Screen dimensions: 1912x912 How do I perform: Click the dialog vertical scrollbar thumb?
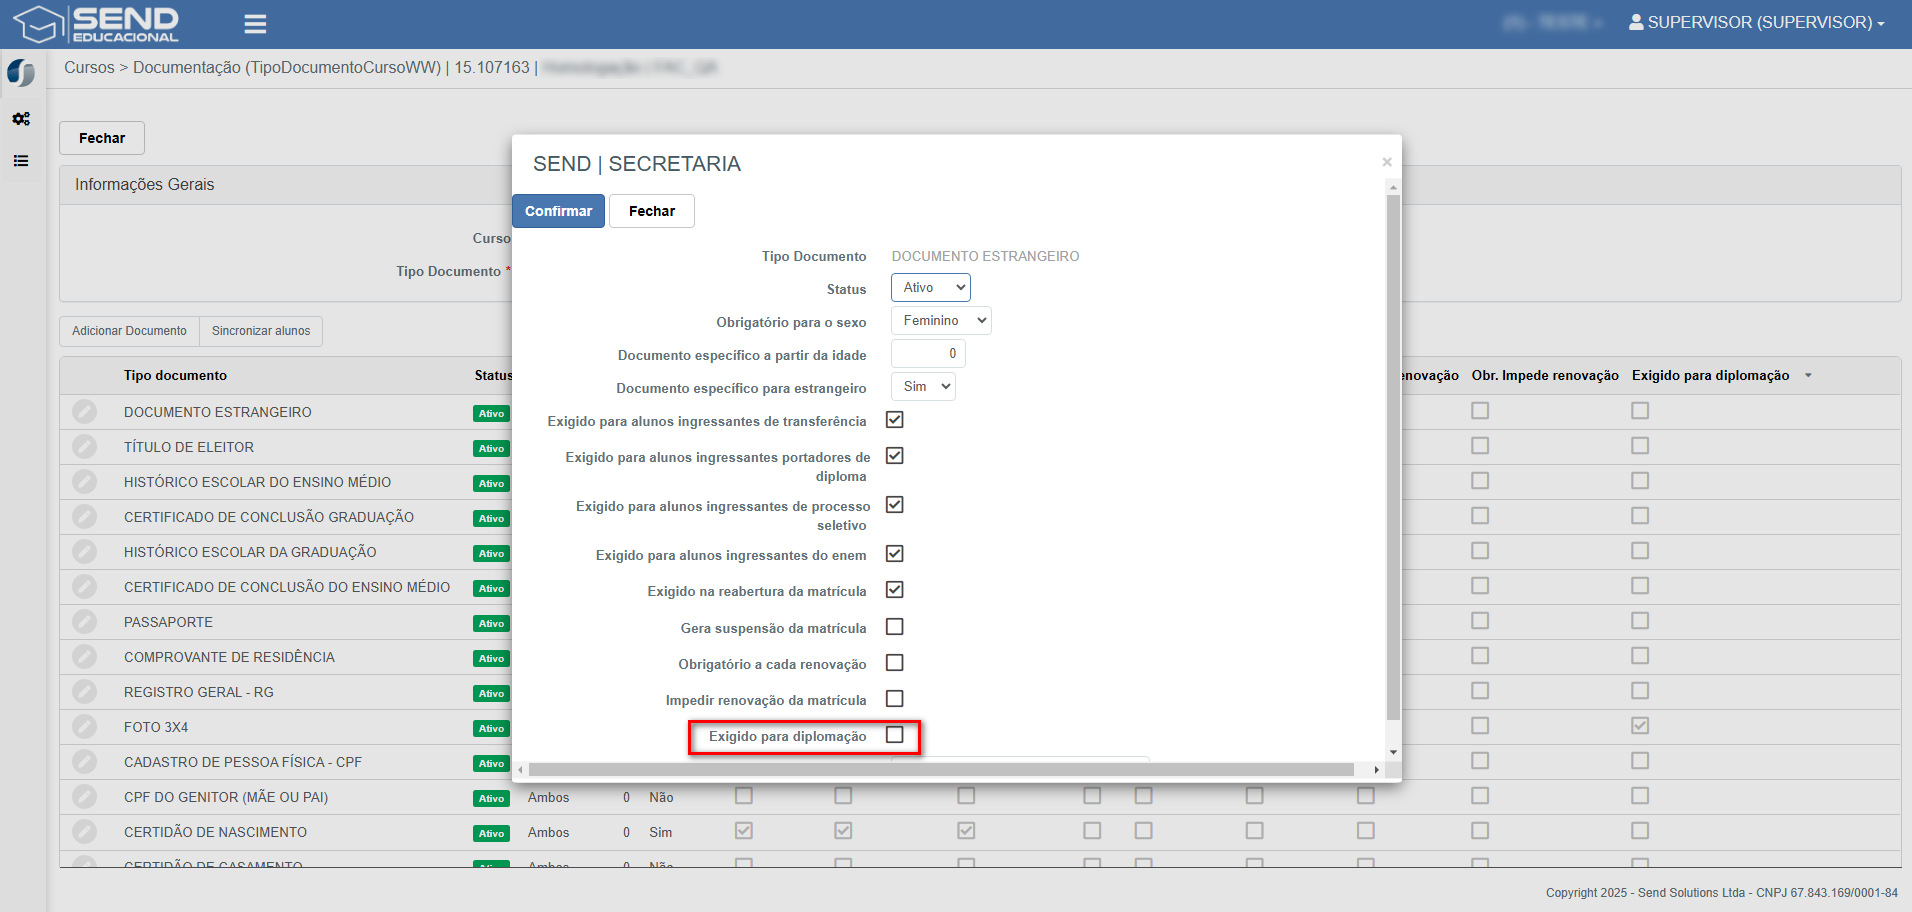(x=1393, y=457)
